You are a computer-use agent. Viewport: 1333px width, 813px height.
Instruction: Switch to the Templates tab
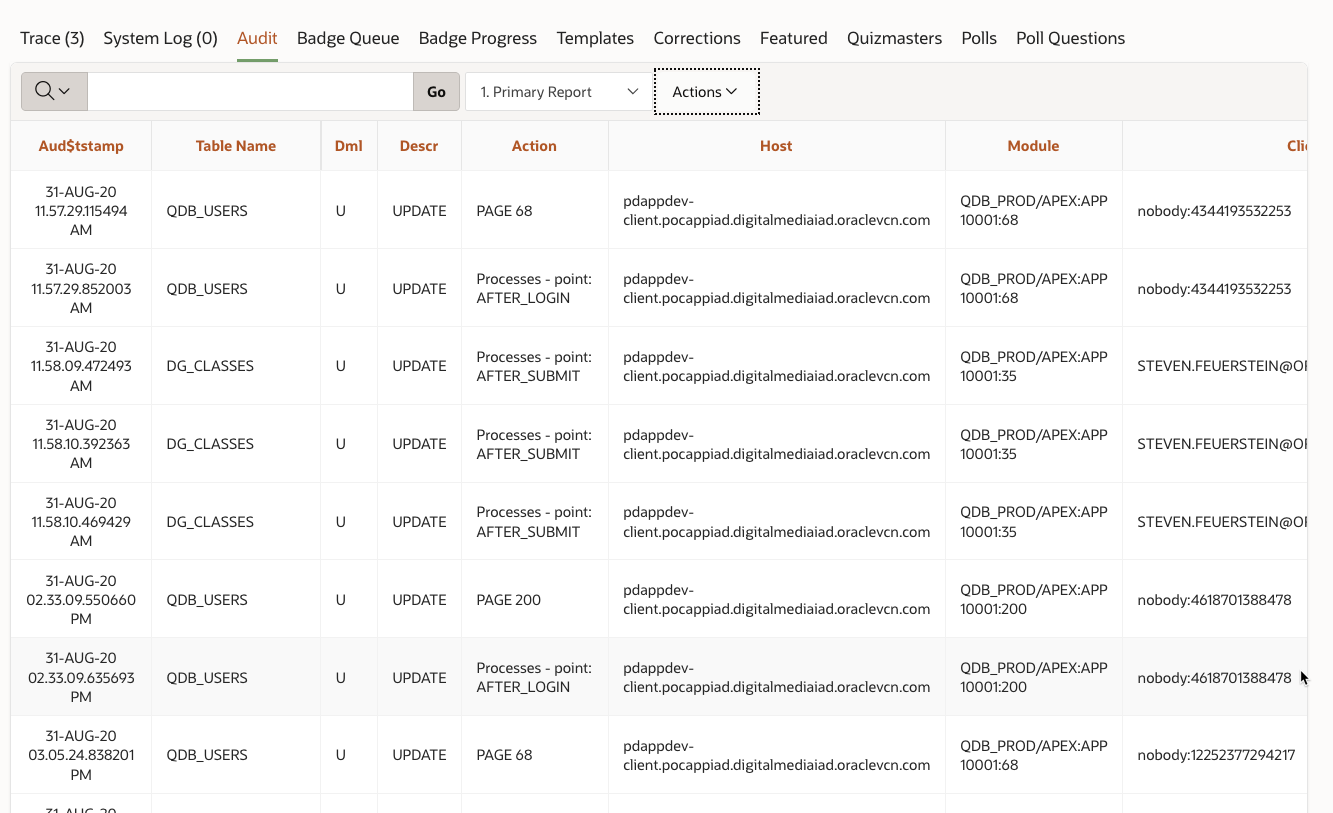click(x=594, y=38)
